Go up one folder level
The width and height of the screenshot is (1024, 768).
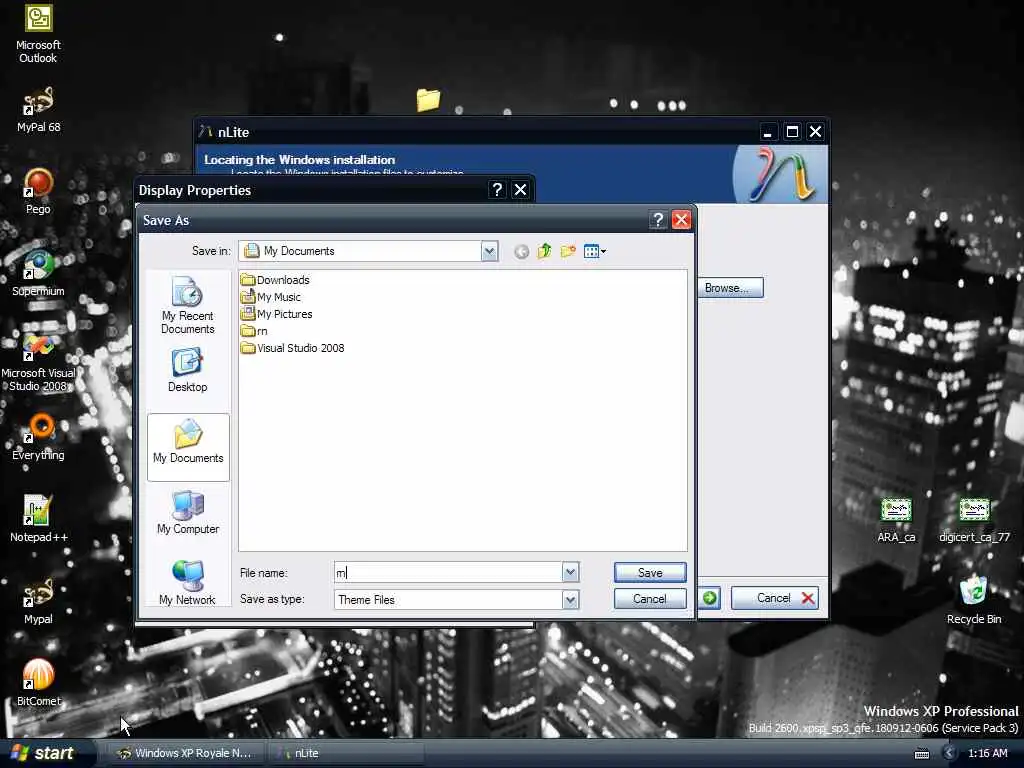pyautogui.click(x=545, y=251)
